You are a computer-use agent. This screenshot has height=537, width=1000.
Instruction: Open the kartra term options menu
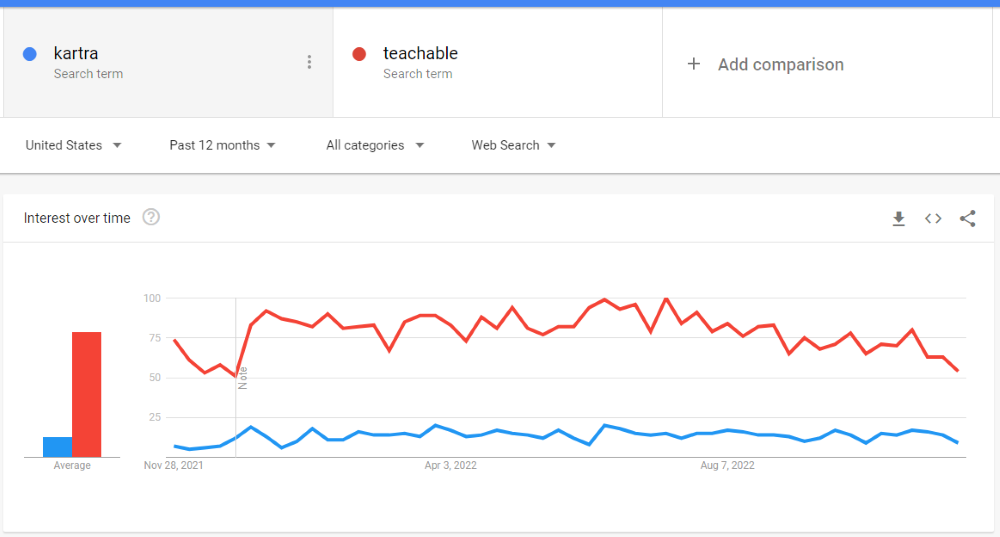coord(309,62)
